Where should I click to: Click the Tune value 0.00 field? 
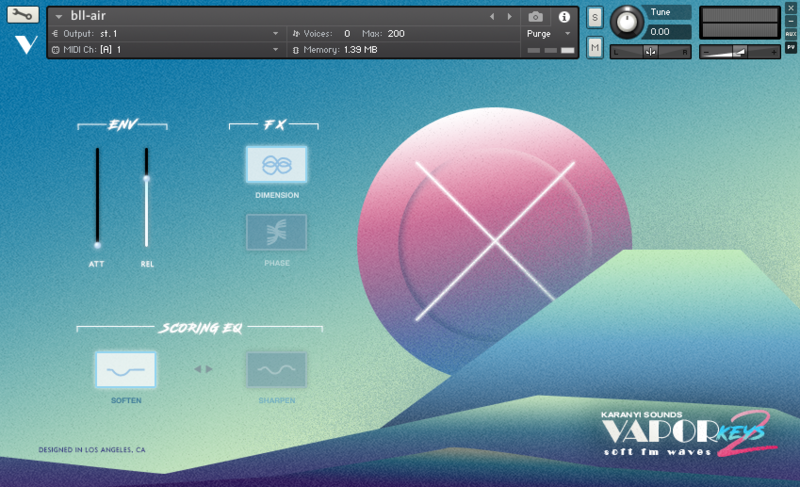(x=668, y=32)
